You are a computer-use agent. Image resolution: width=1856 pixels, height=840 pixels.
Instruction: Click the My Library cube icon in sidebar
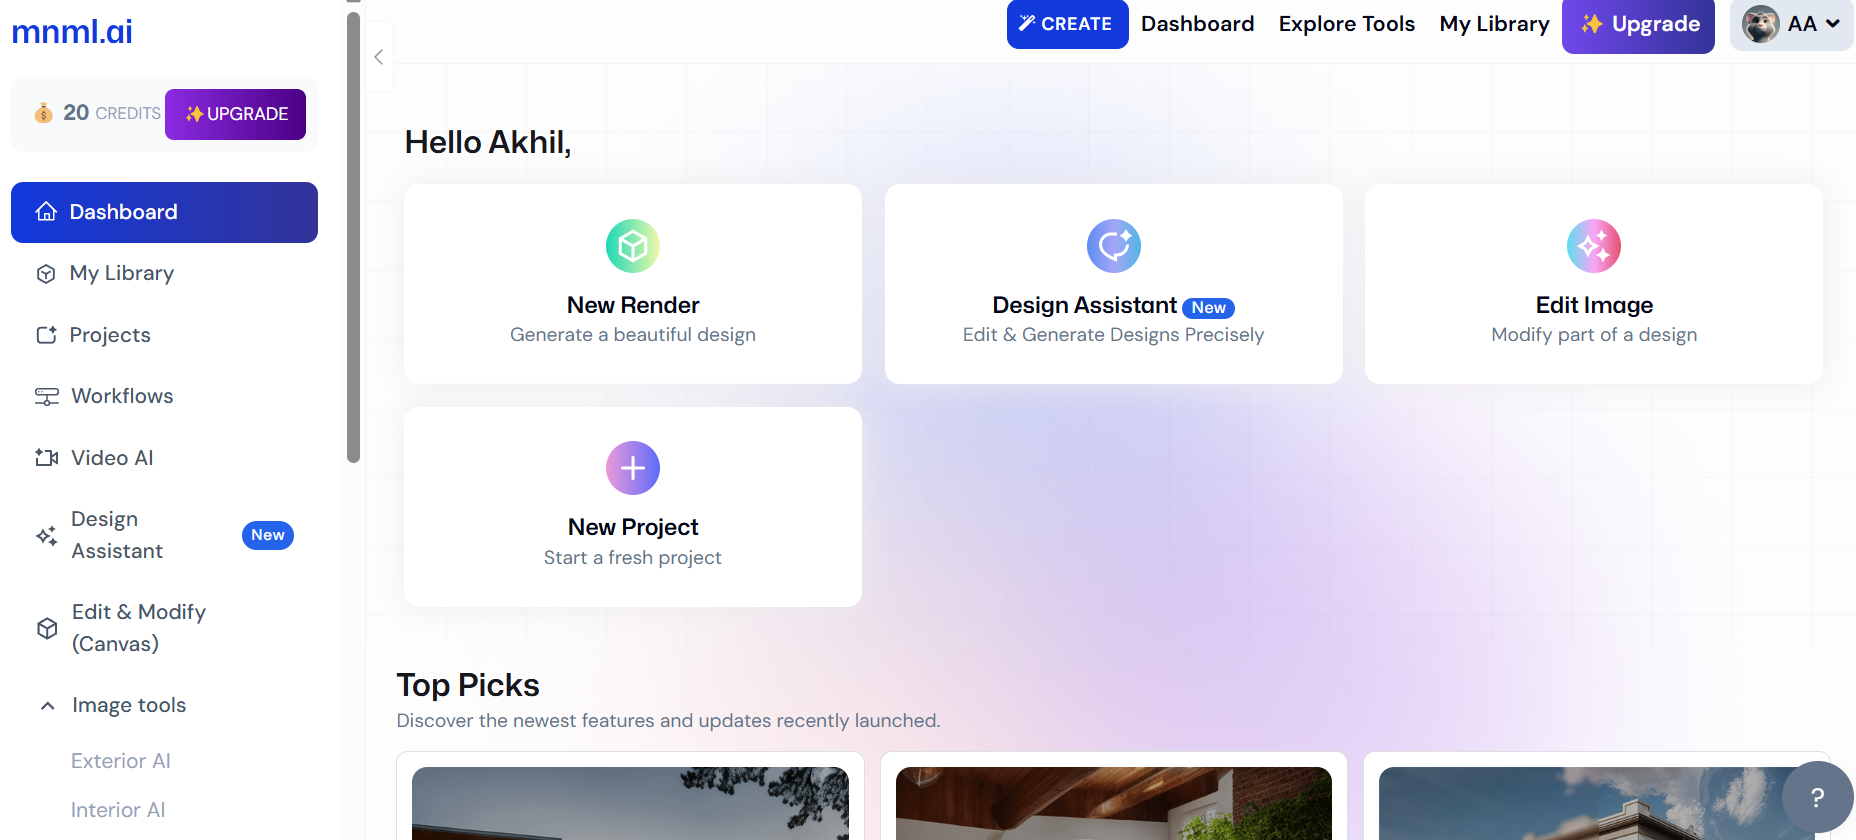tap(46, 274)
